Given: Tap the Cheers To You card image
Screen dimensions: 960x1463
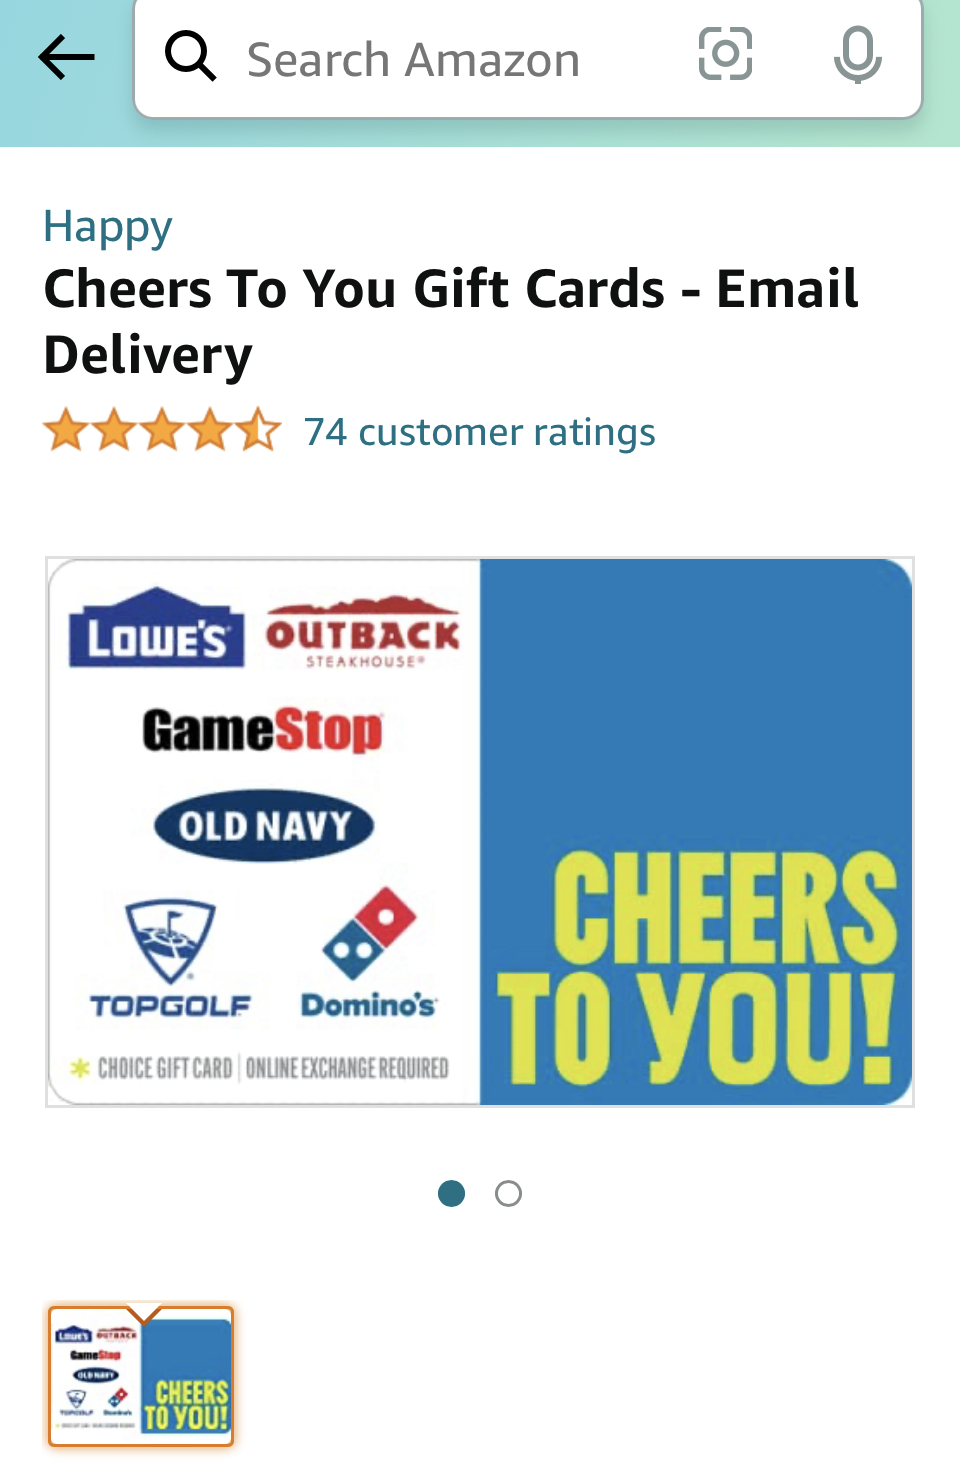Looking at the screenshot, I should click(x=480, y=832).
